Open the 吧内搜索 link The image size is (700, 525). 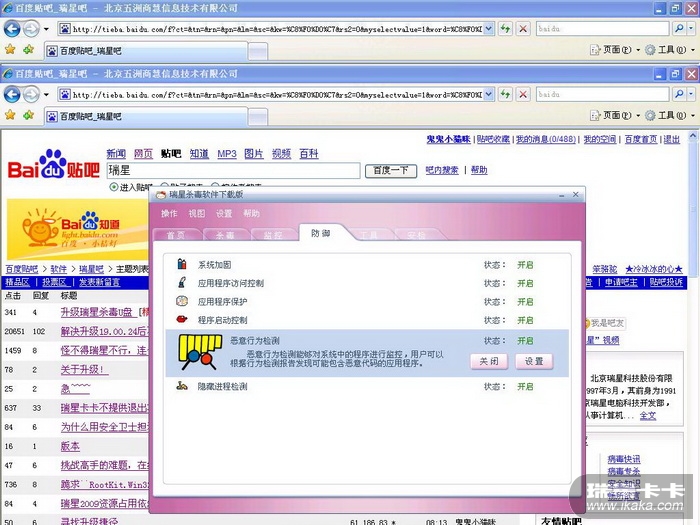(442, 170)
